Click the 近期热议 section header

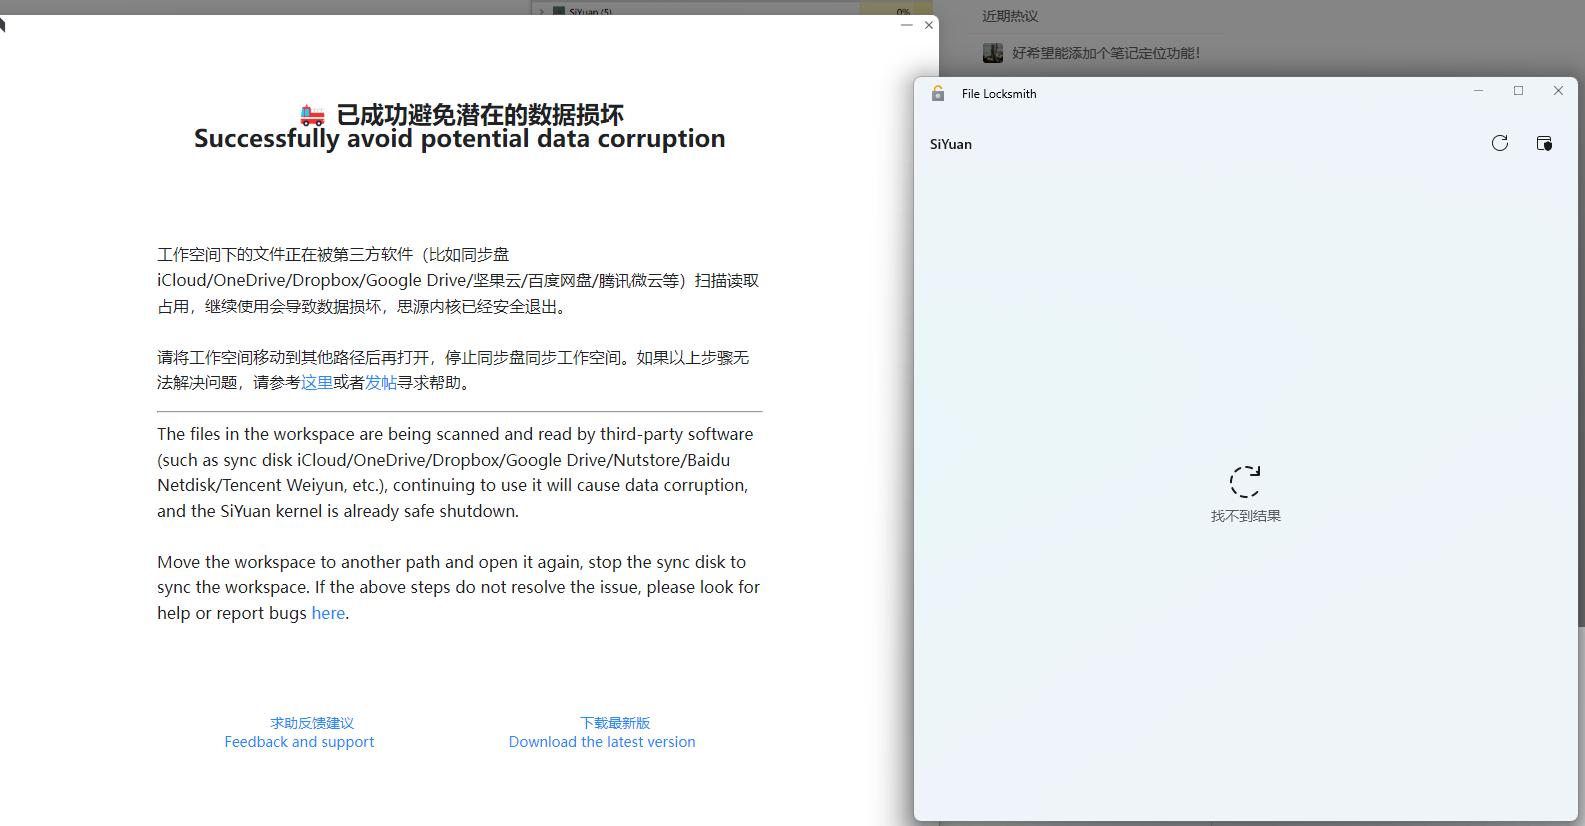pyautogui.click(x=1010, y=15)
